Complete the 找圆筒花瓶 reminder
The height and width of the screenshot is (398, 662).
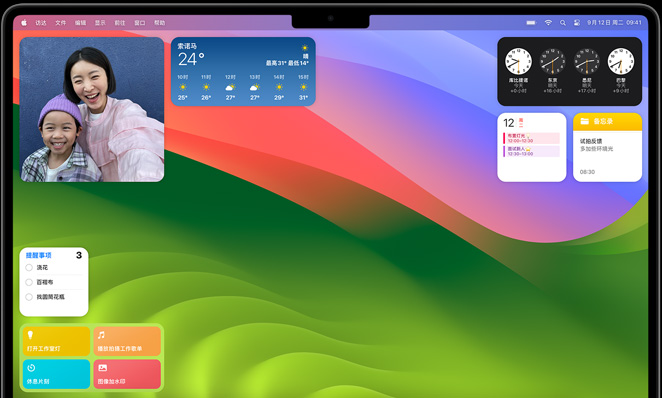click(x=29, y=297)
